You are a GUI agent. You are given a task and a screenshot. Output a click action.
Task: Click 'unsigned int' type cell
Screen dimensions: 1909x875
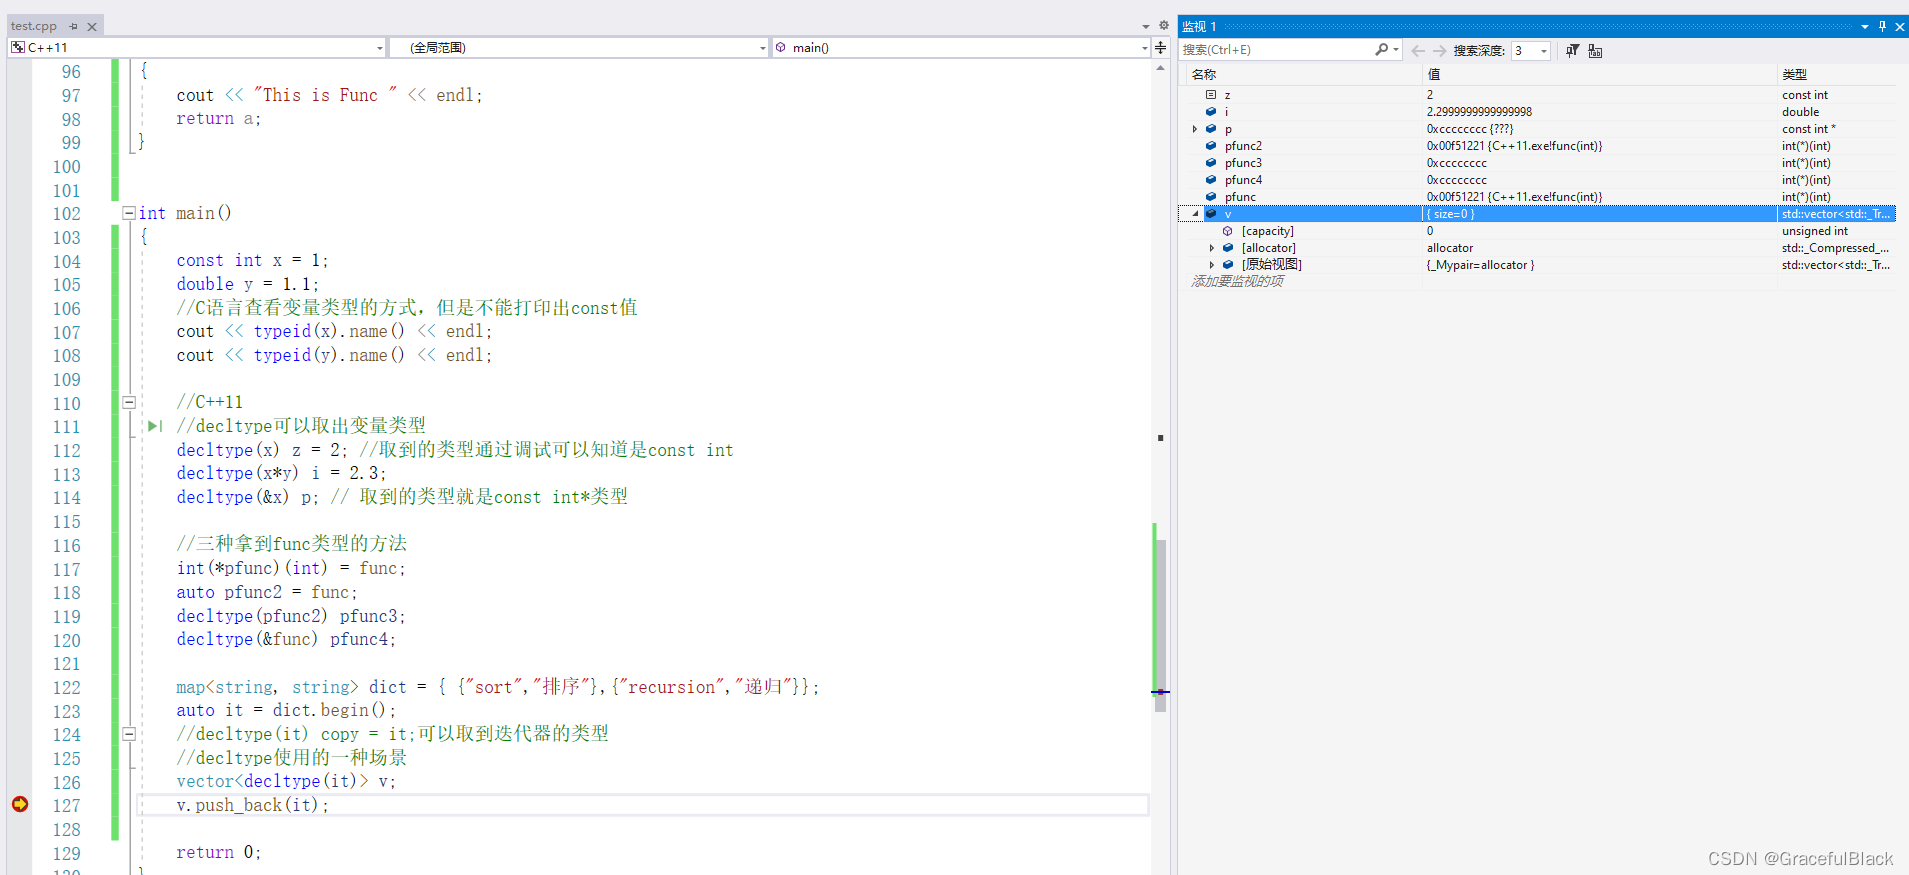coord(1814,231)
